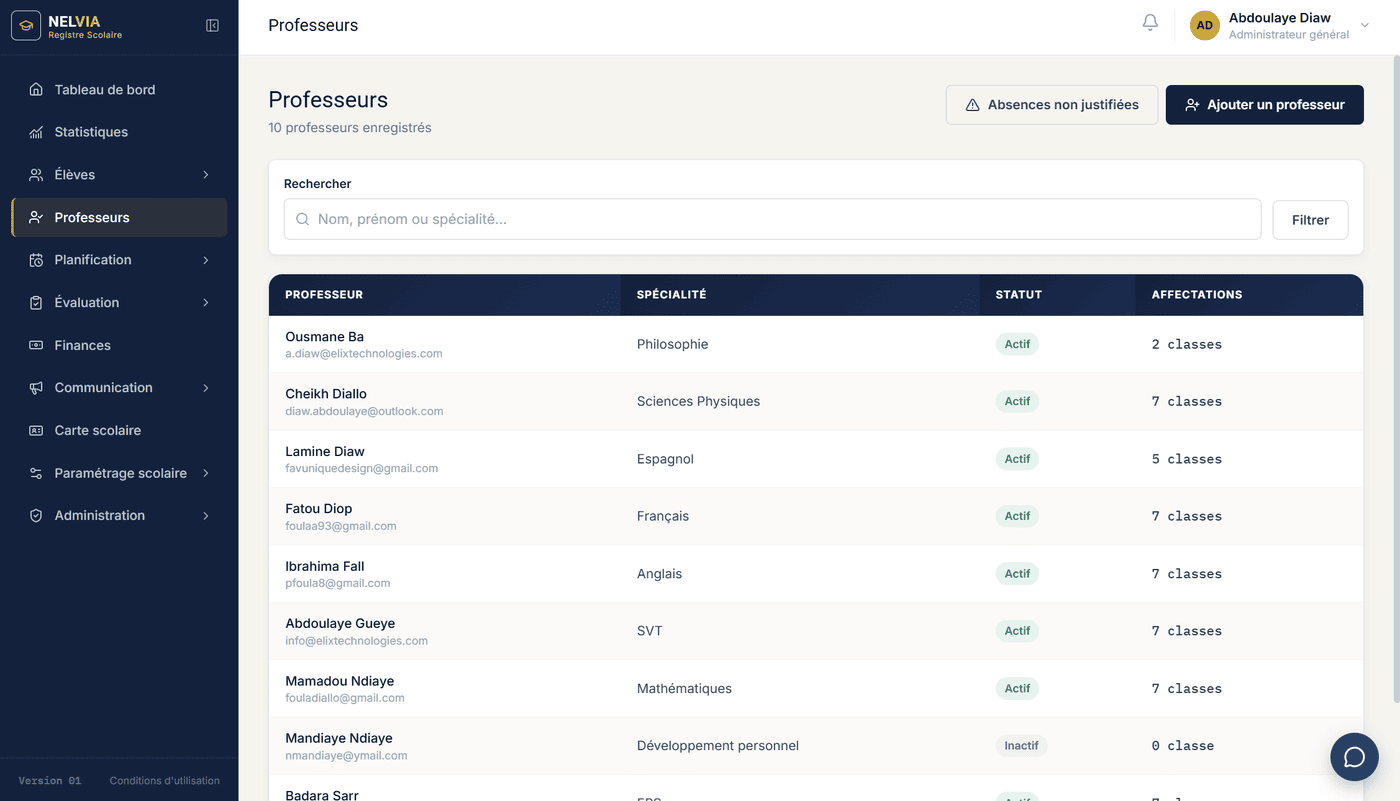Click the '2 classes' affectation value
This screenshot has width=1400, height=801.
pyautogui.click(x=1187, y=344)
